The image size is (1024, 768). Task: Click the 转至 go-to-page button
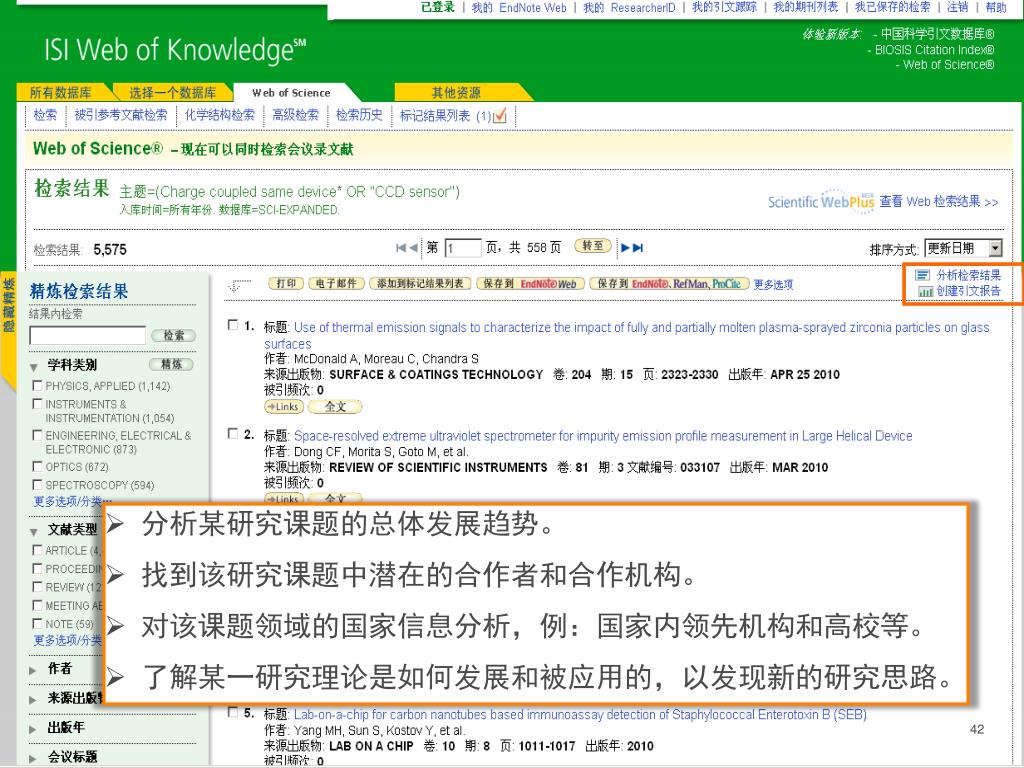[x=592, y=246]
